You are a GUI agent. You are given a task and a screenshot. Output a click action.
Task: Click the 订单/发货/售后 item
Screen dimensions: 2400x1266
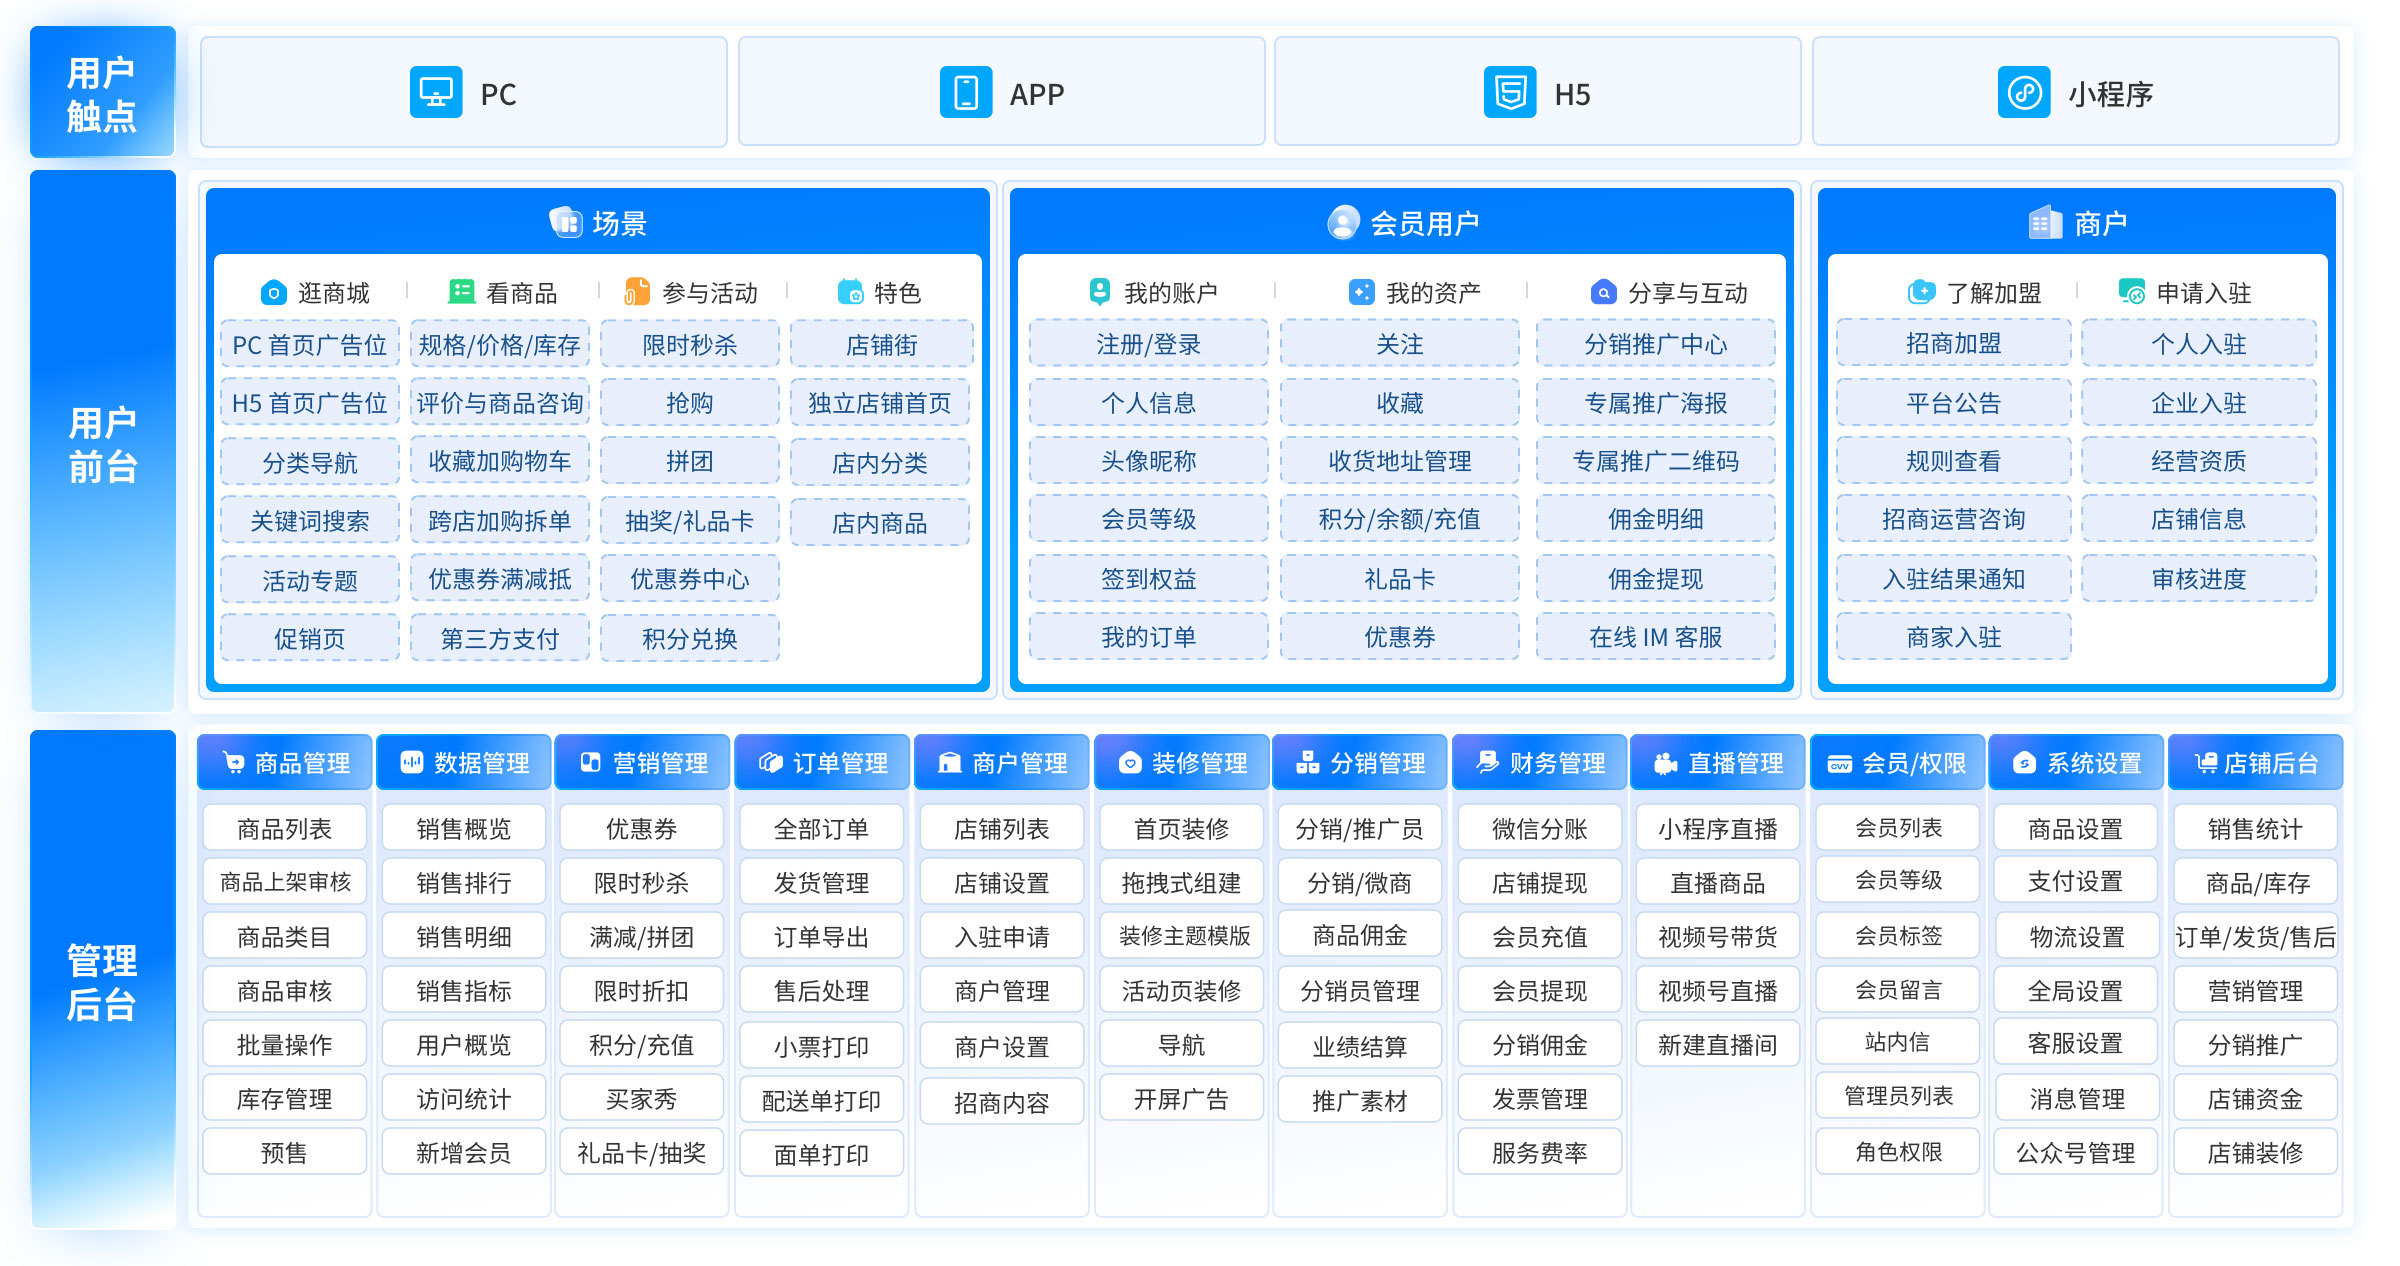point(2256,936)
